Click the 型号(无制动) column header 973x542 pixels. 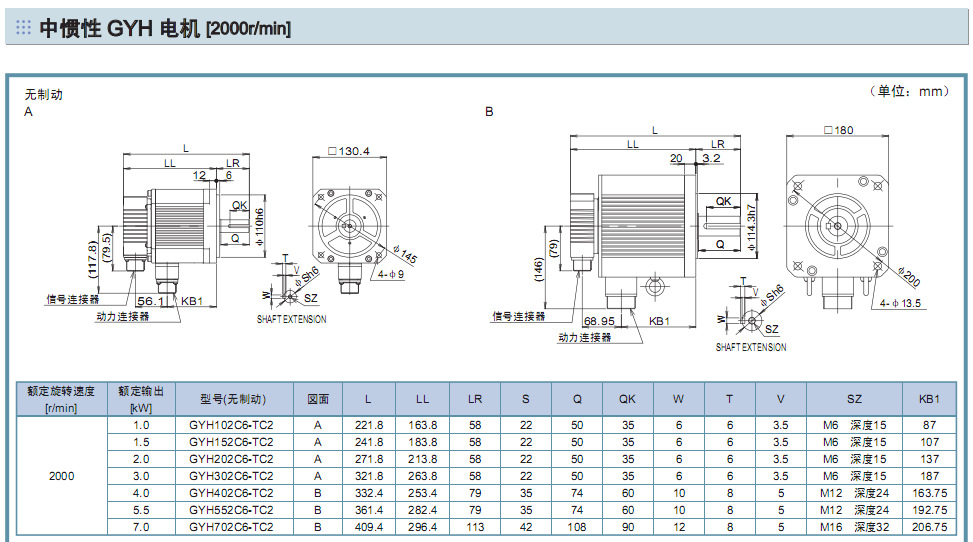(233, 399)
